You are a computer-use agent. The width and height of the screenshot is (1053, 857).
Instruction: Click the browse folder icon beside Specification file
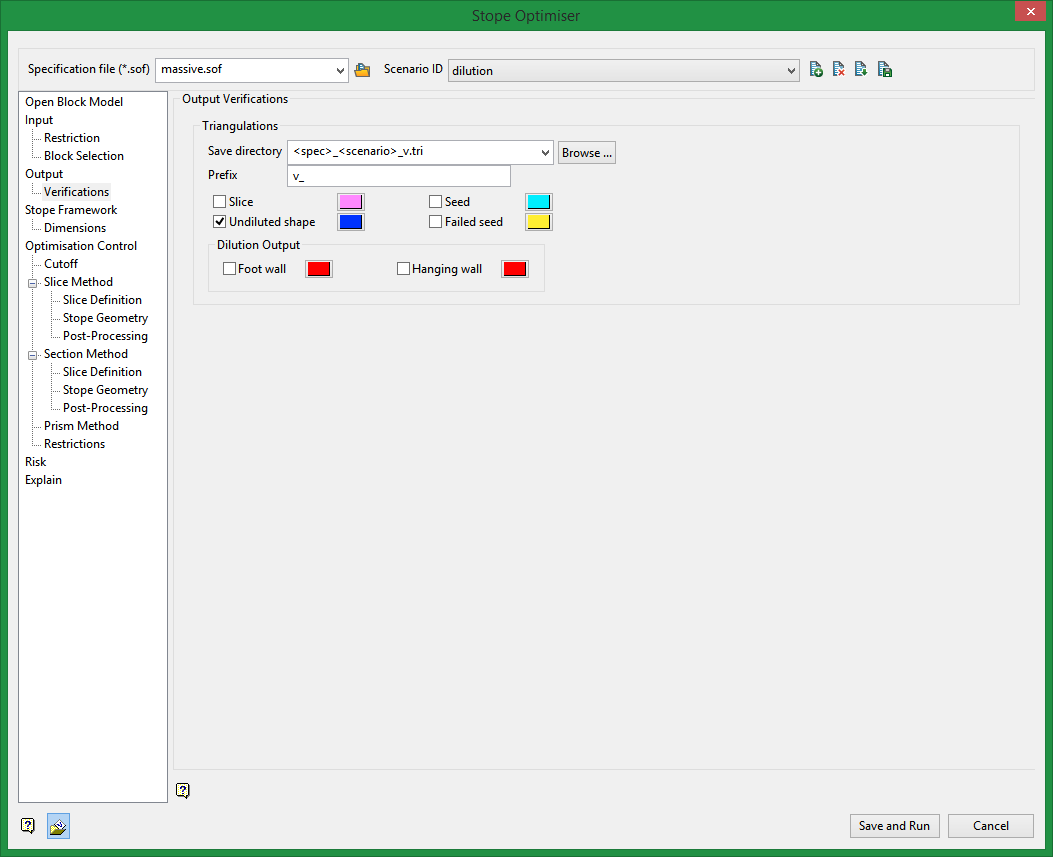coord(362,70)
